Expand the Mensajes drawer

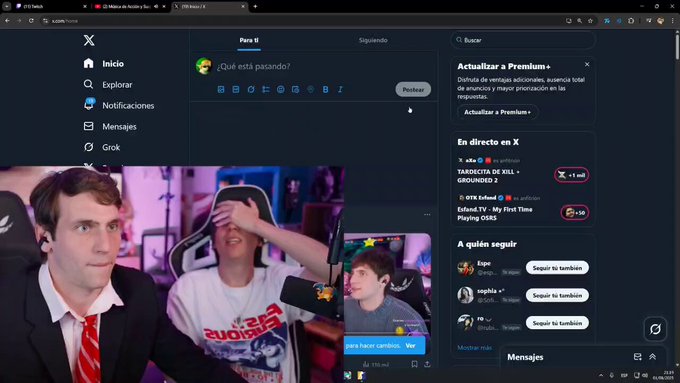pos(652,357)
